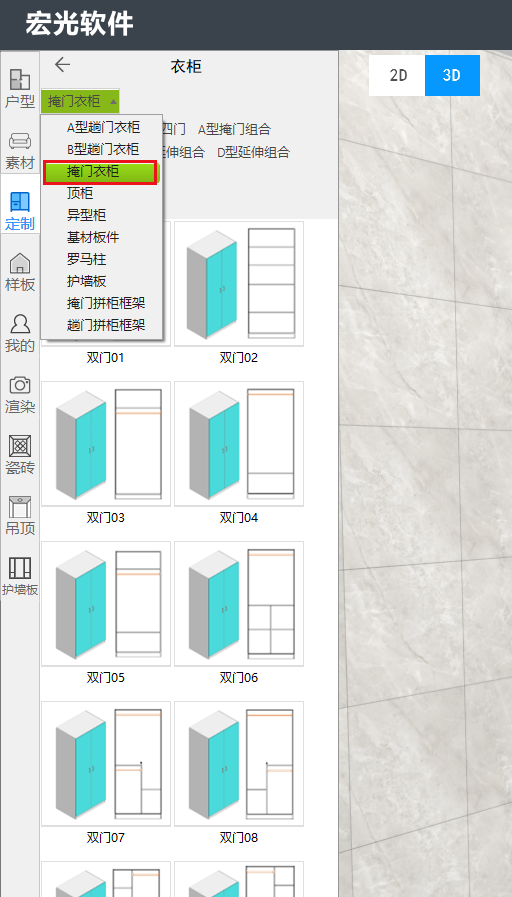Screen dimensions: 512x897
Task: Select the 双门02 wardrobe thumbnail
Action: pos(239,284)
